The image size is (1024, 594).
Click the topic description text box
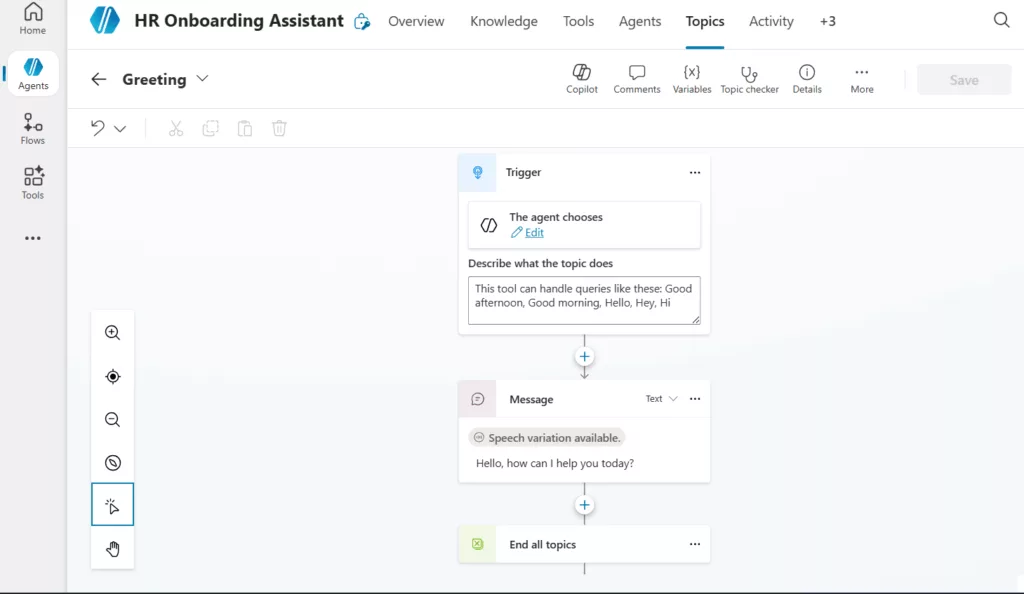pos(584,300)
